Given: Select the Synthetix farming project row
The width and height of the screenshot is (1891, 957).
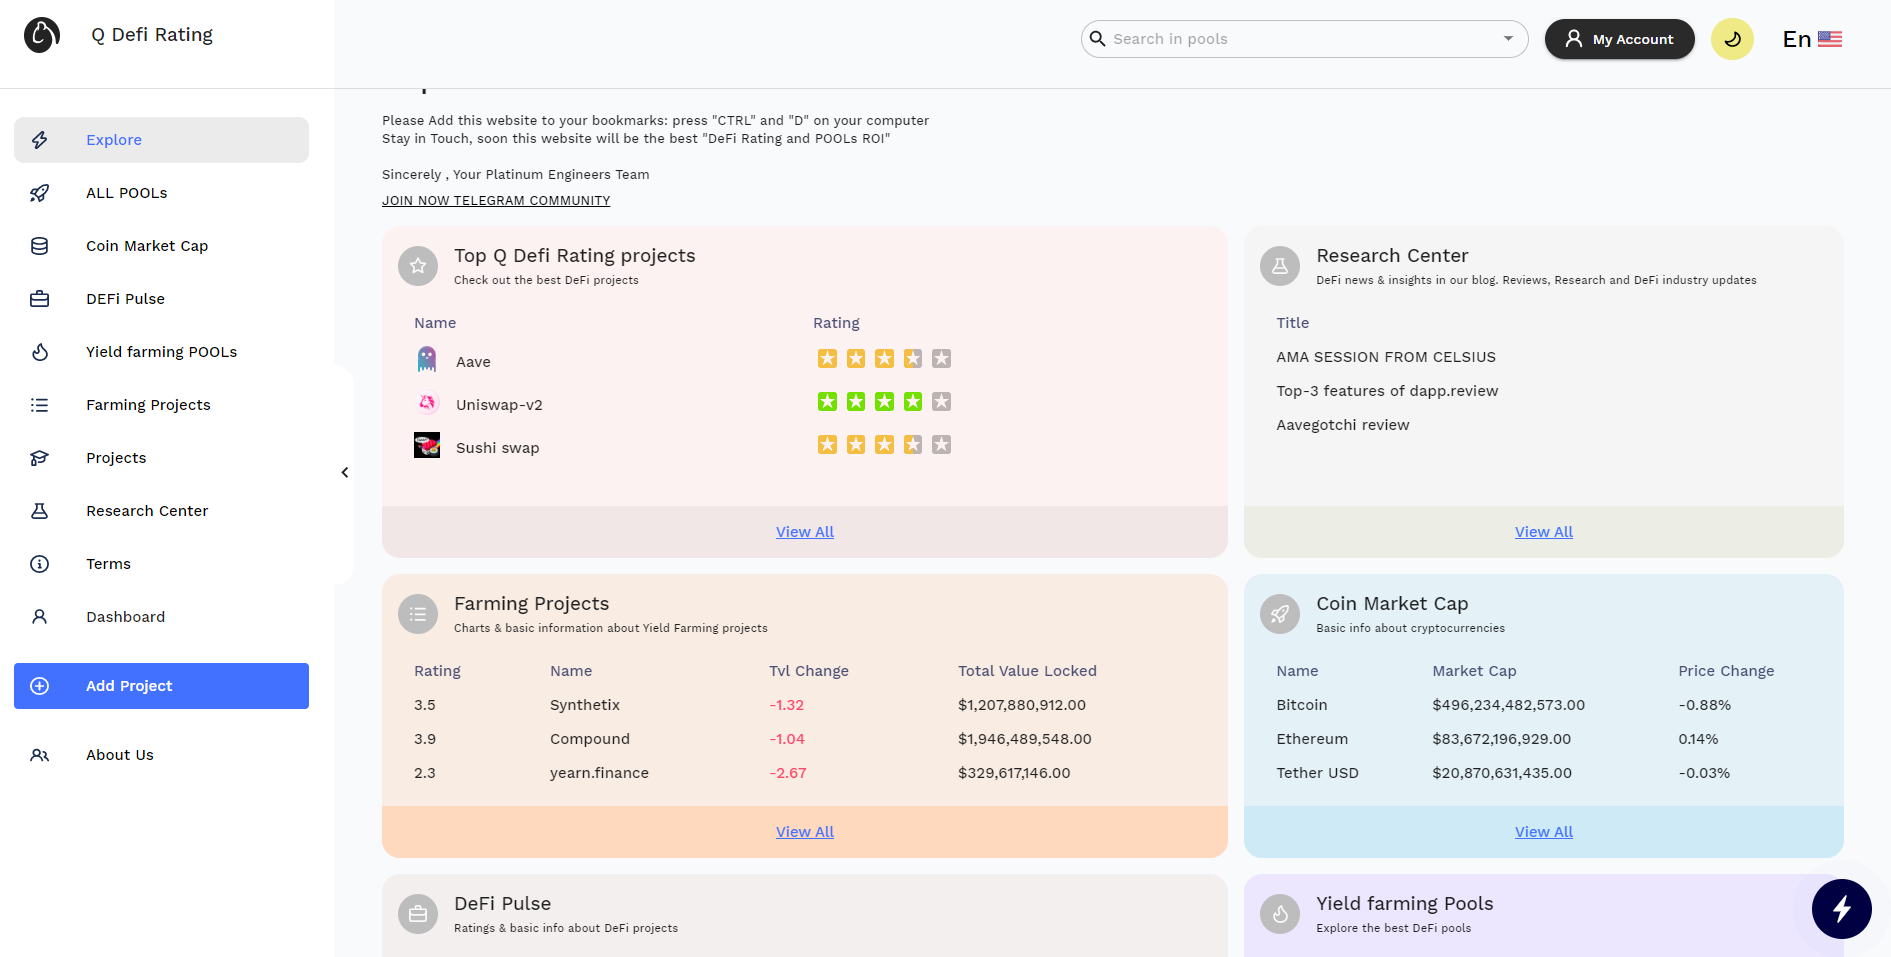Looking at the screenshot, I should (x=805, y=705).
